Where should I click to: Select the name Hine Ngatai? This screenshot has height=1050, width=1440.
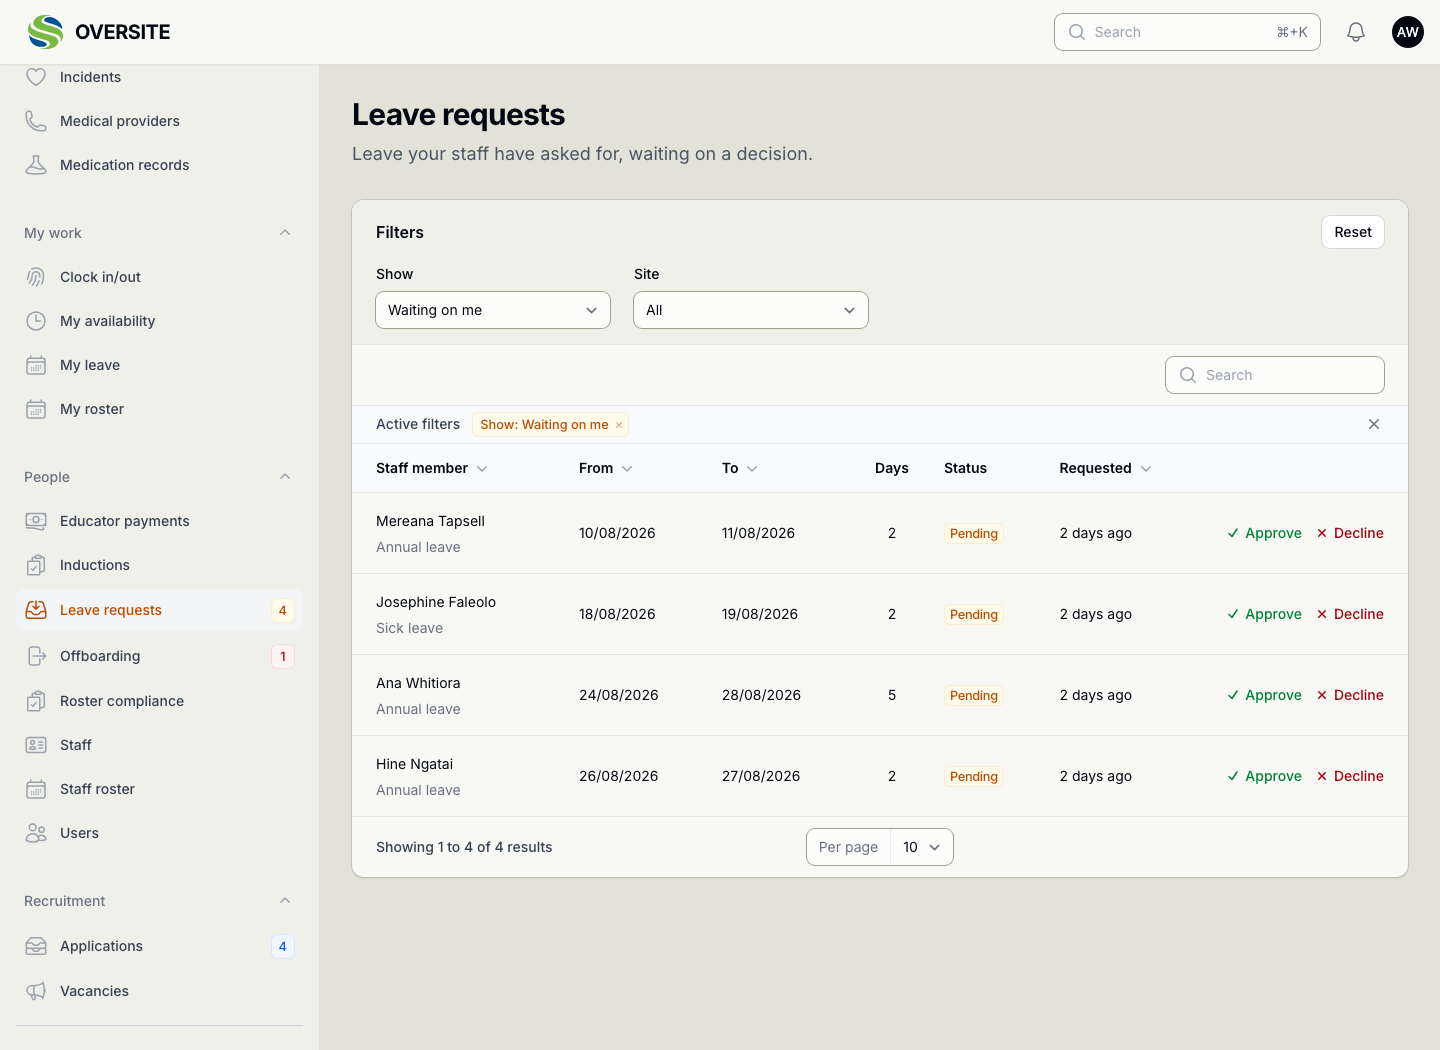coord(415,764)
